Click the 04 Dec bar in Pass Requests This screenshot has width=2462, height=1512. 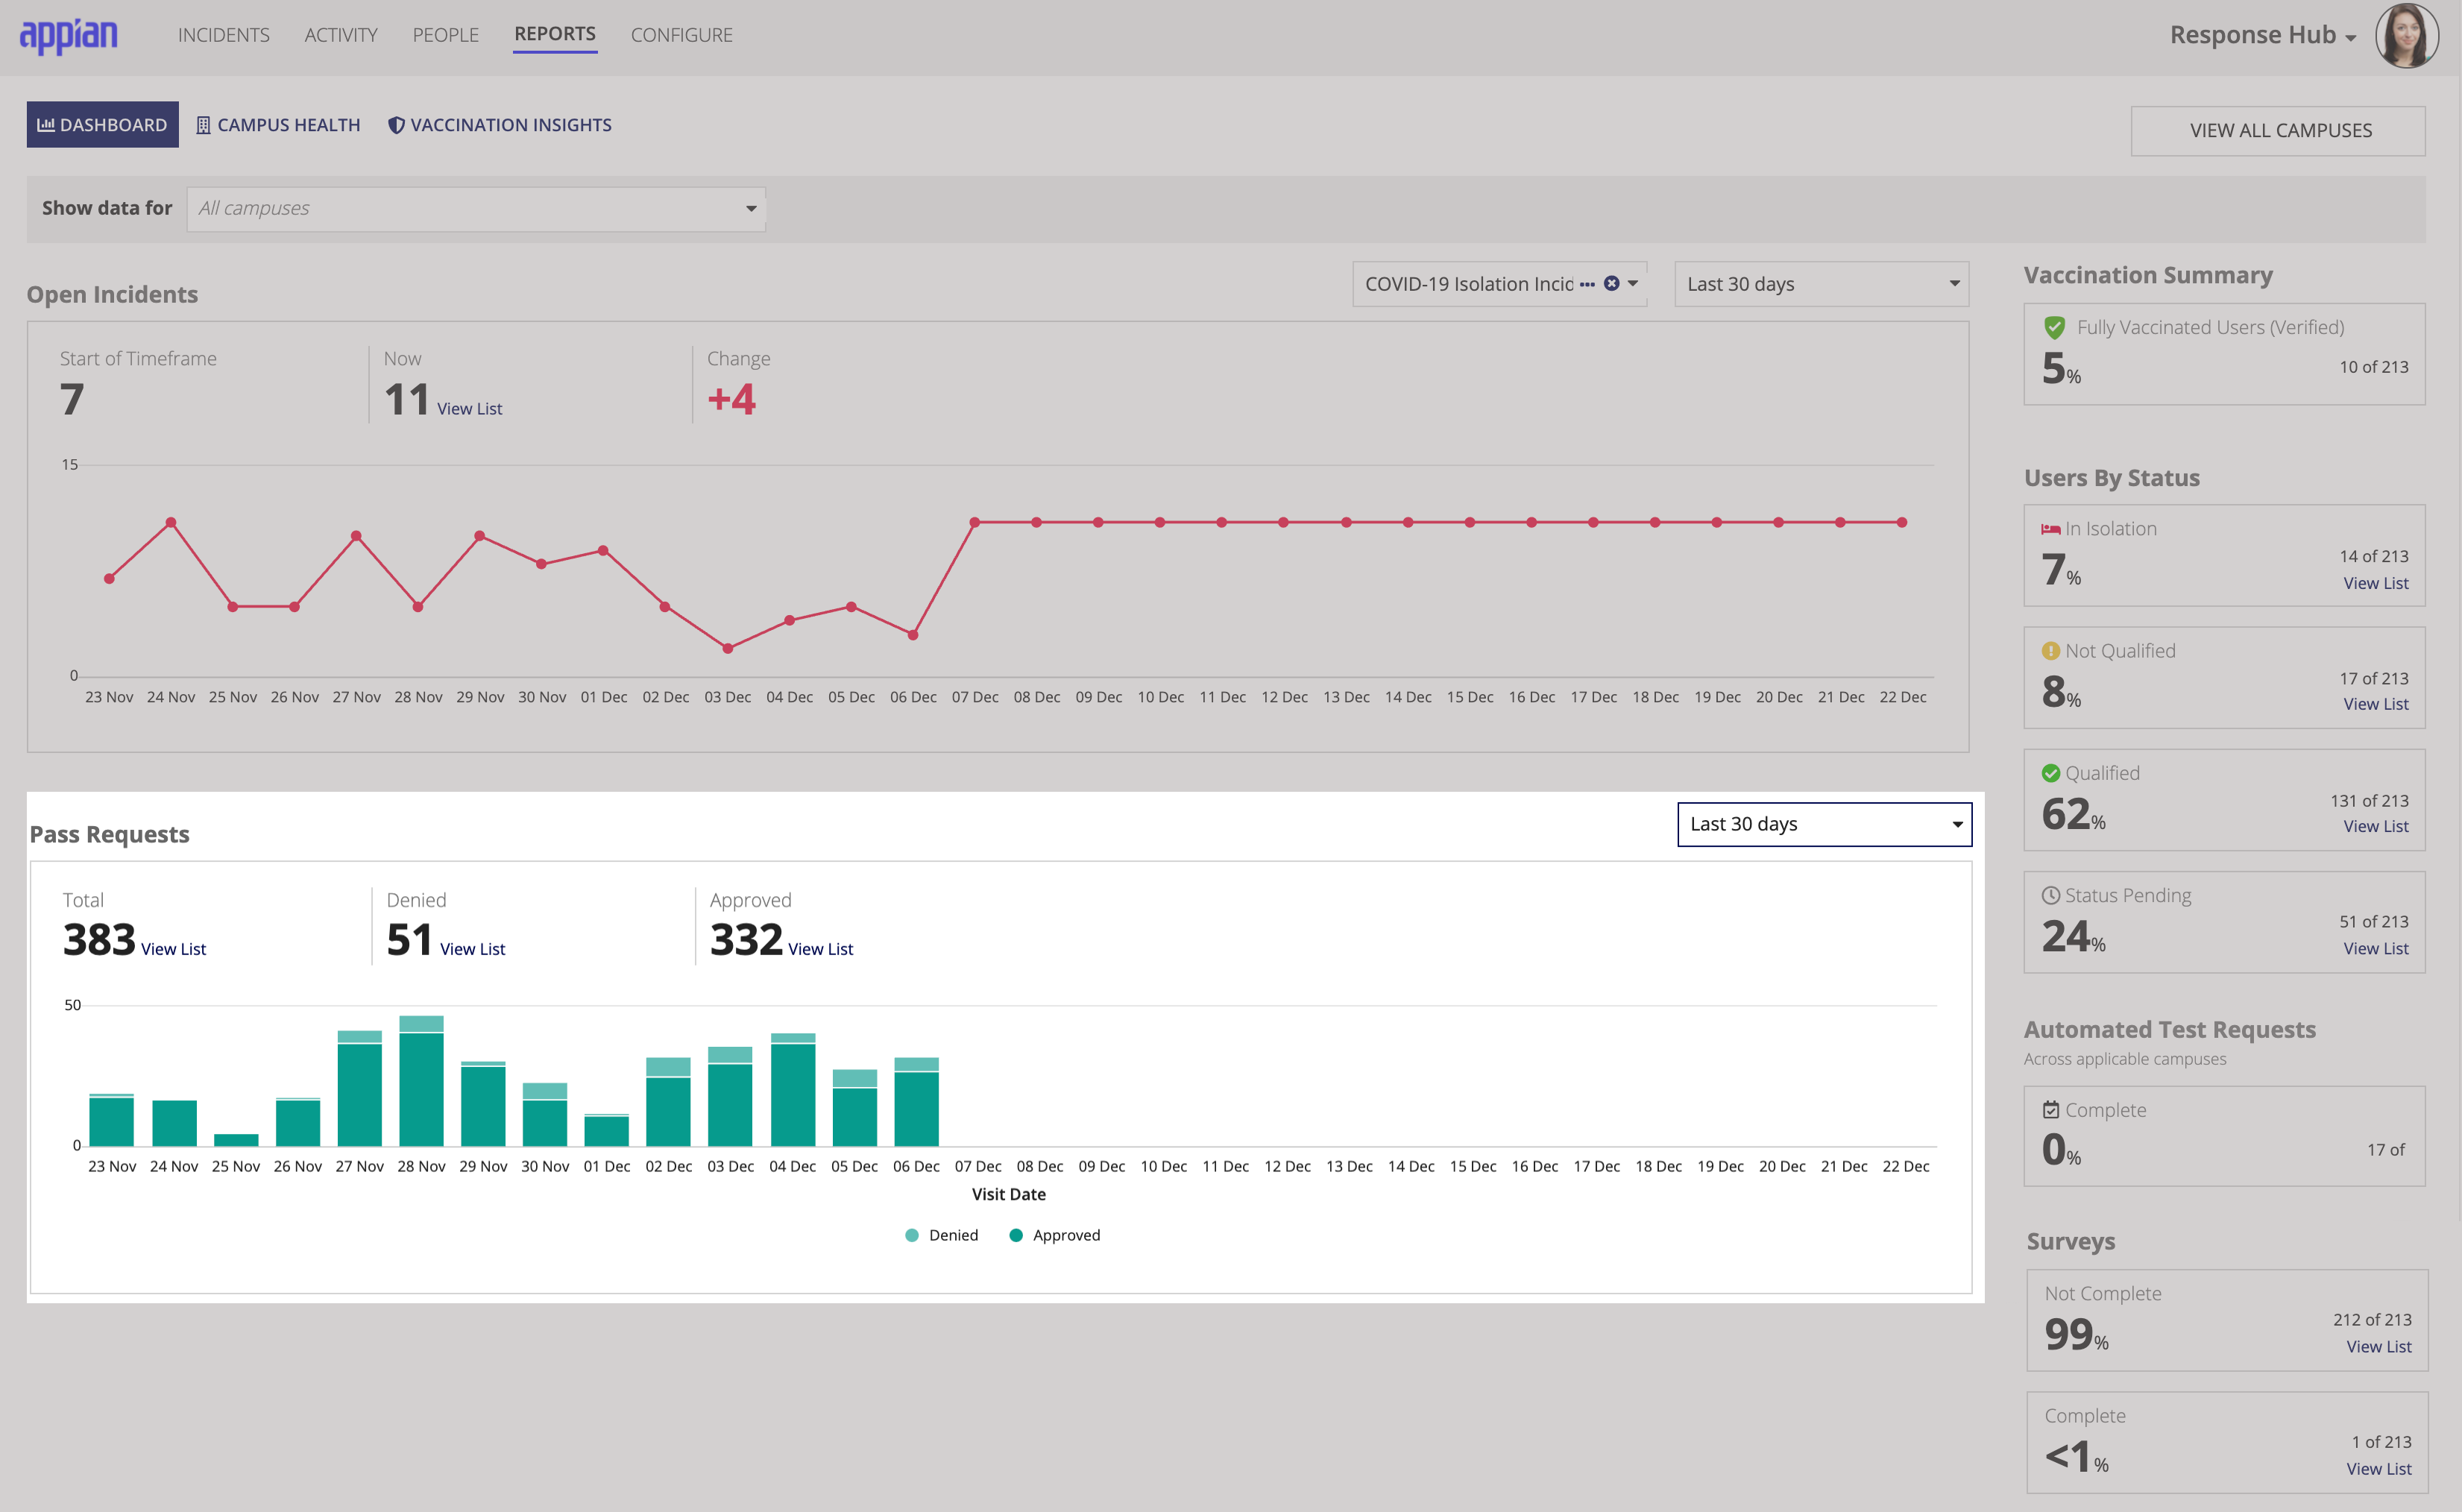(x=793, y=1090)
